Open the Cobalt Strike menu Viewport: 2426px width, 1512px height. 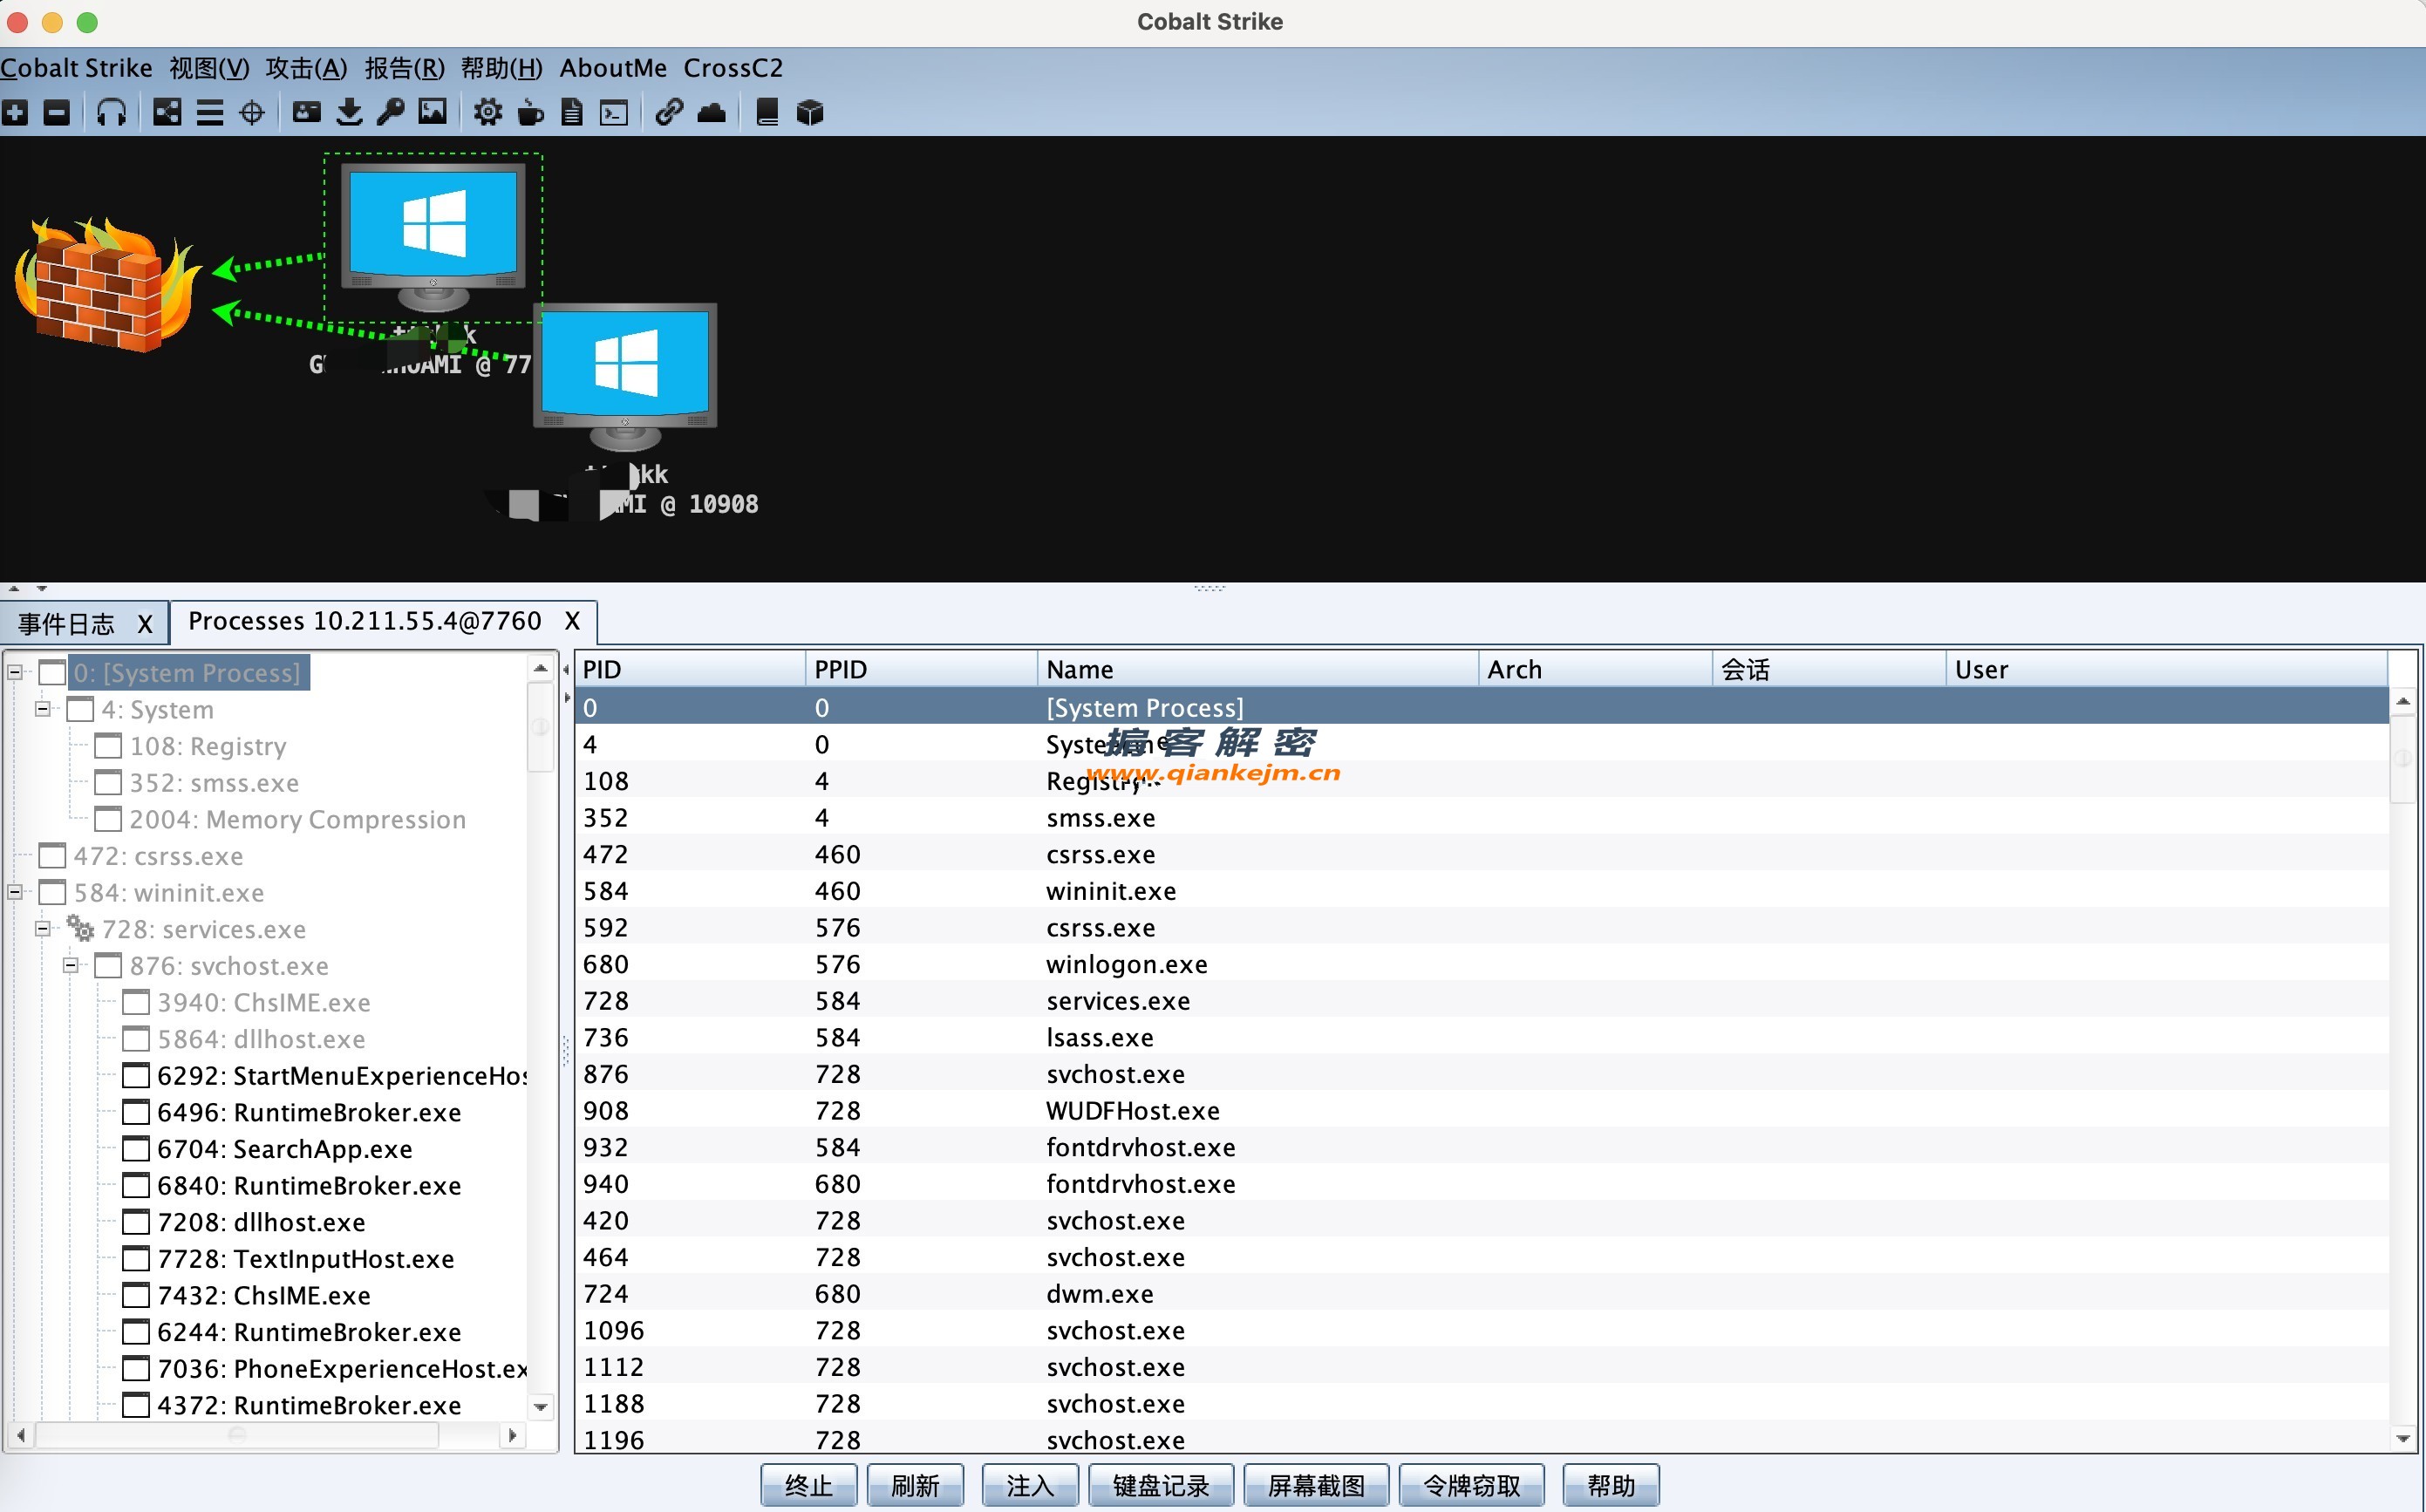pos(76,68)
